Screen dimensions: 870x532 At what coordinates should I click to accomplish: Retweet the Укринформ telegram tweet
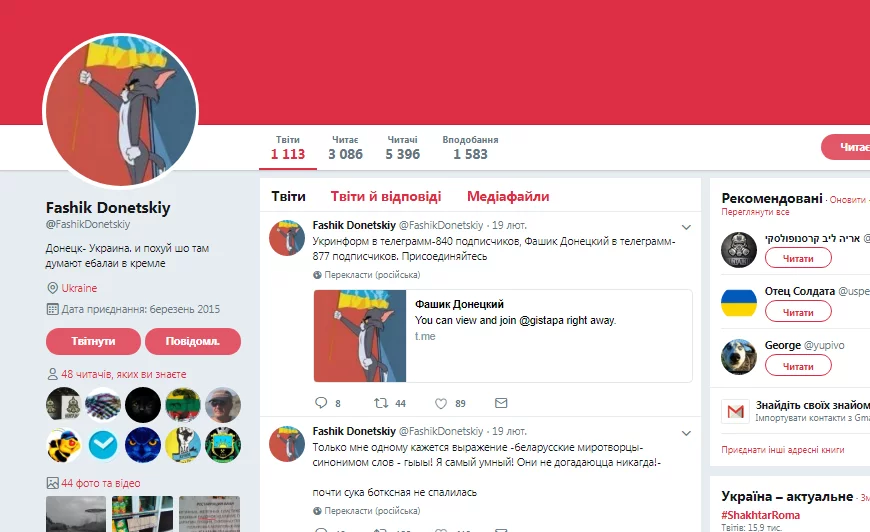[x=381, y=403]
